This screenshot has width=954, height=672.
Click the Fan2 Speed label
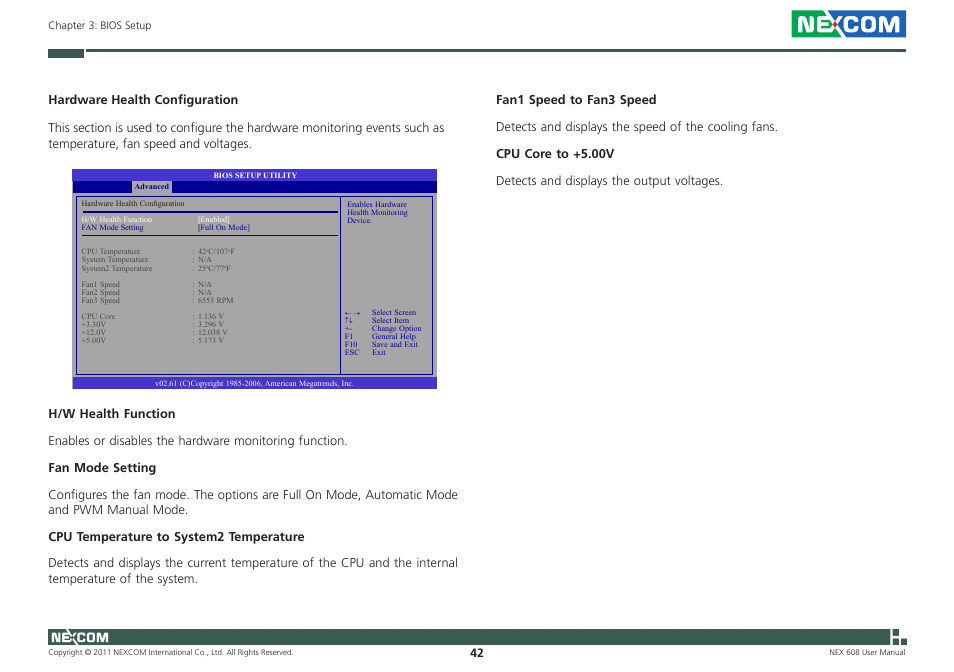point(100,293)
